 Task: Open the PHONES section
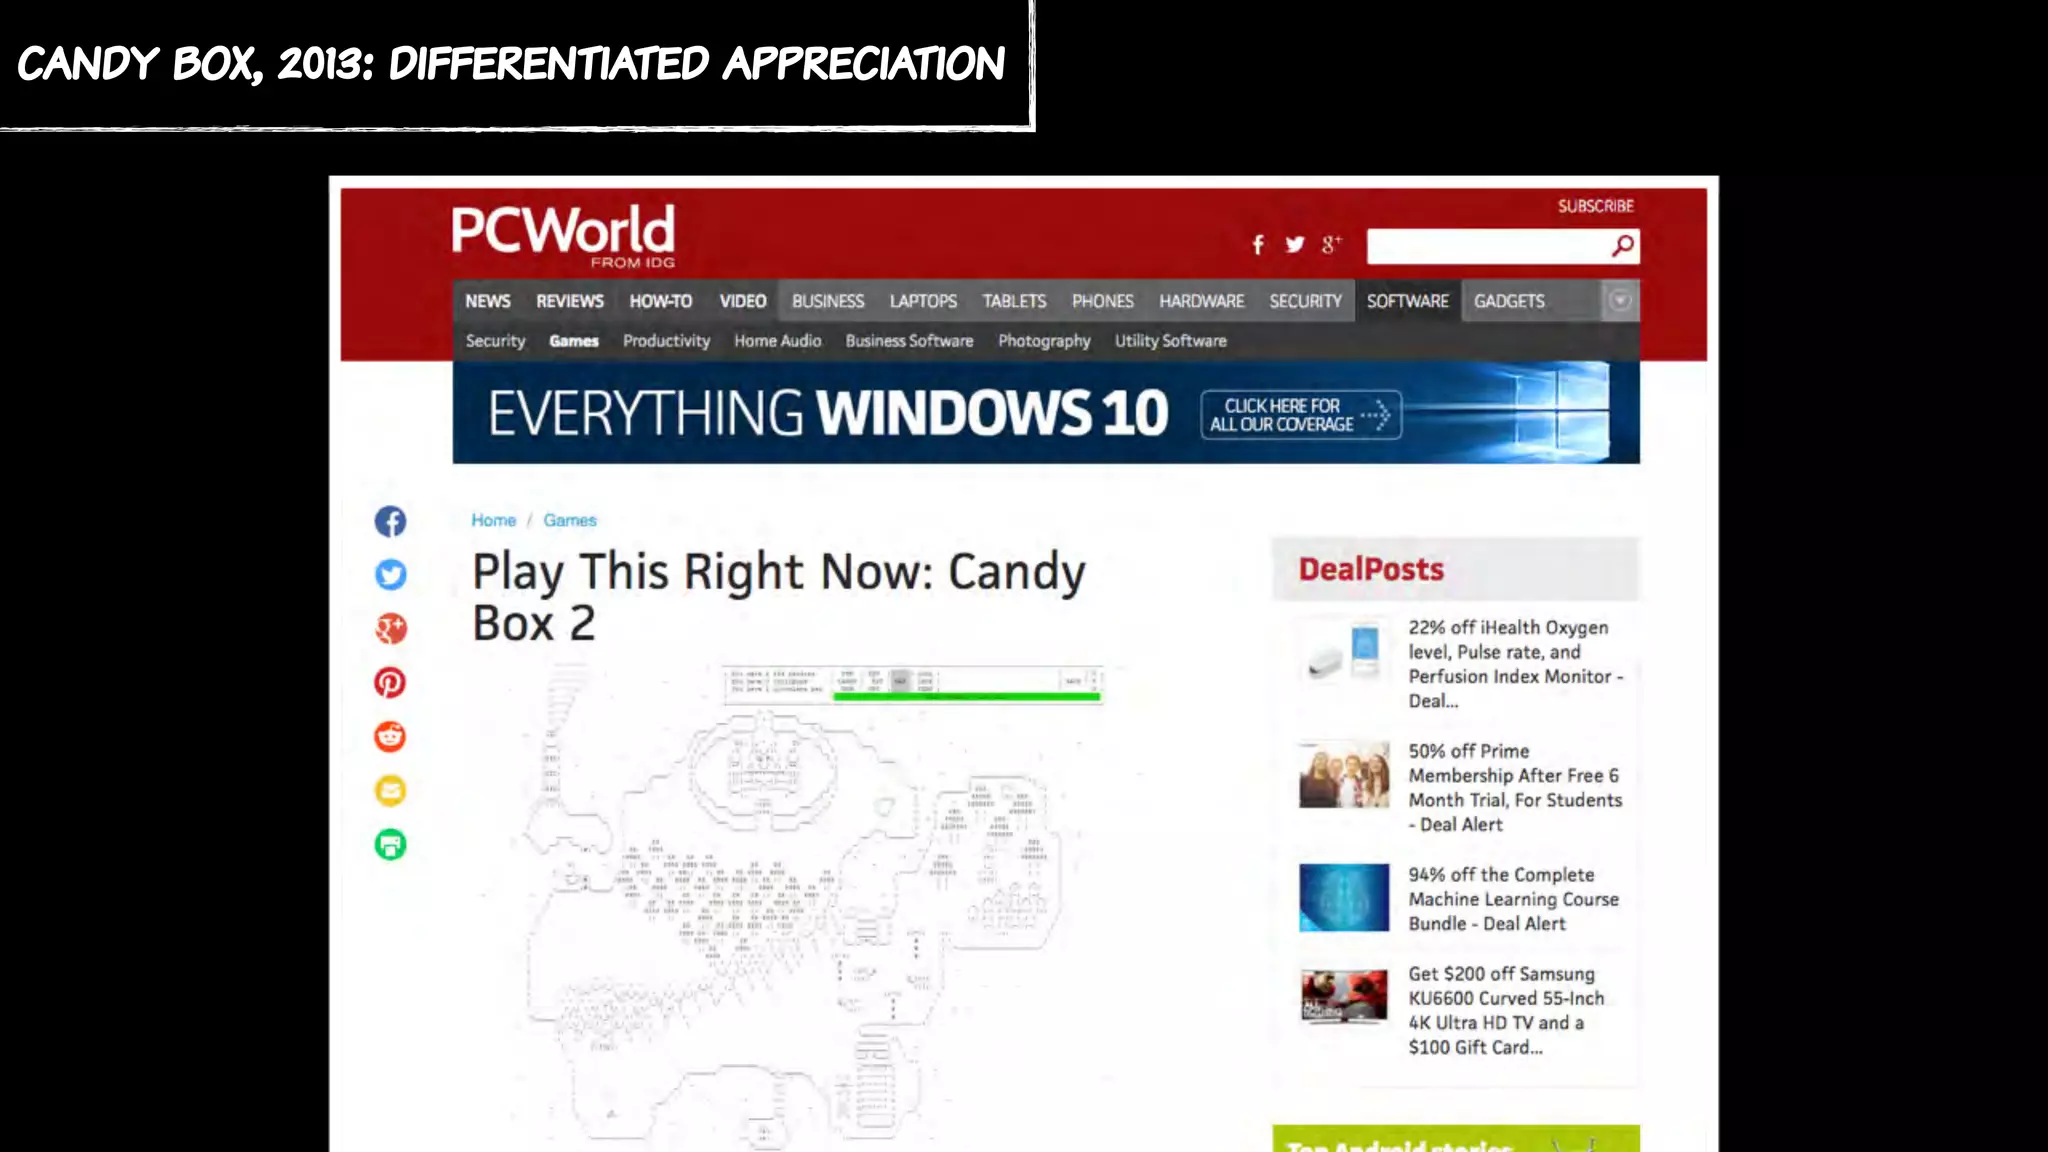click(x=1103, y=301)
